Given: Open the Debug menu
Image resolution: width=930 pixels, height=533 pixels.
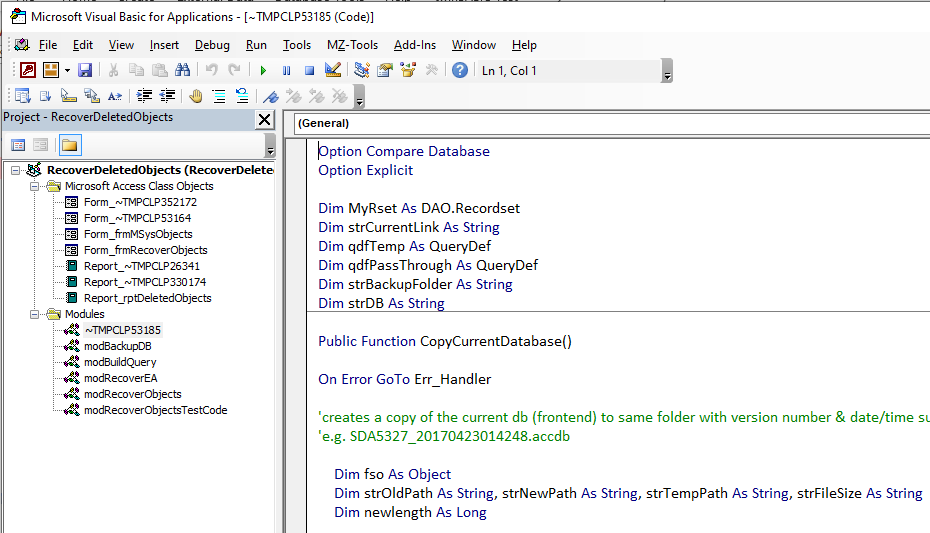Looking at the screenshot, I should point(212,45).
